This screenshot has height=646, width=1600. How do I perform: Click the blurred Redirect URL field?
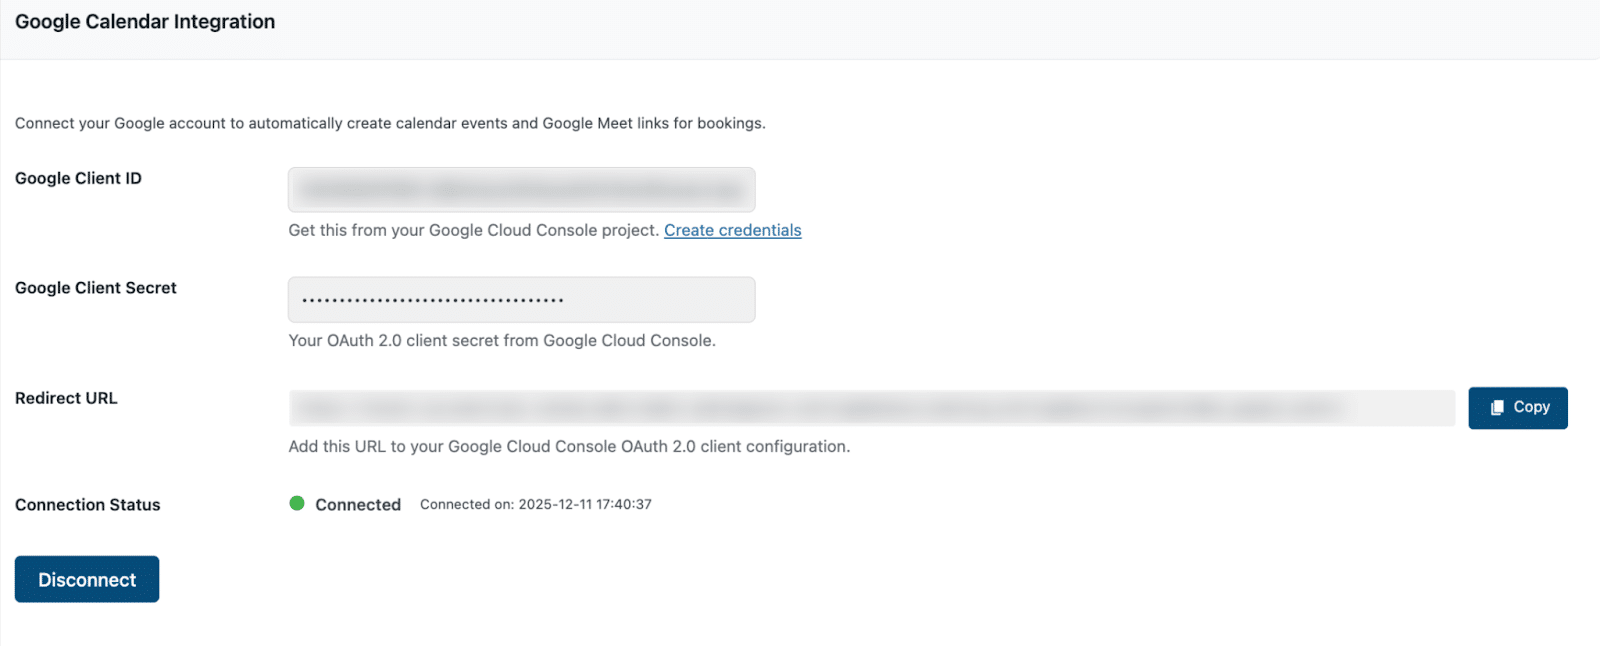click(871, 408)
